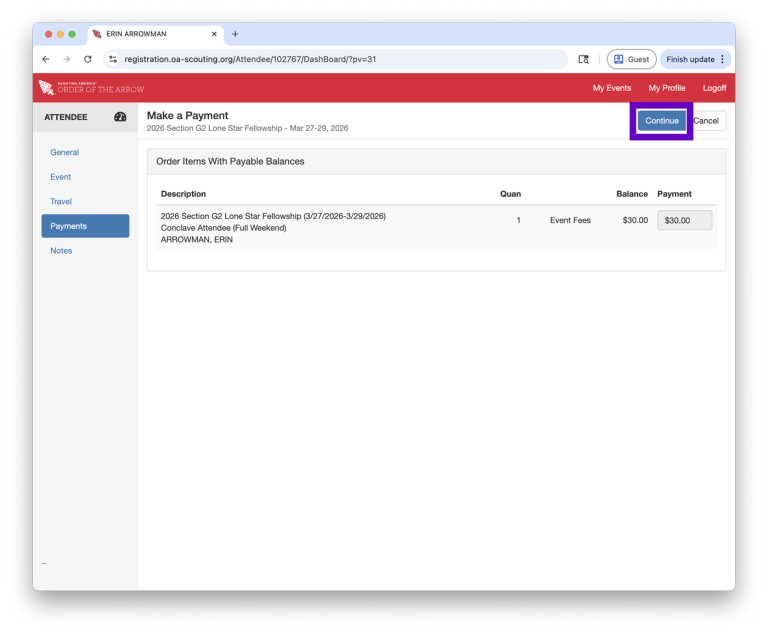Click the browser back arrow
Screen dimensions: 768x634
46,59
